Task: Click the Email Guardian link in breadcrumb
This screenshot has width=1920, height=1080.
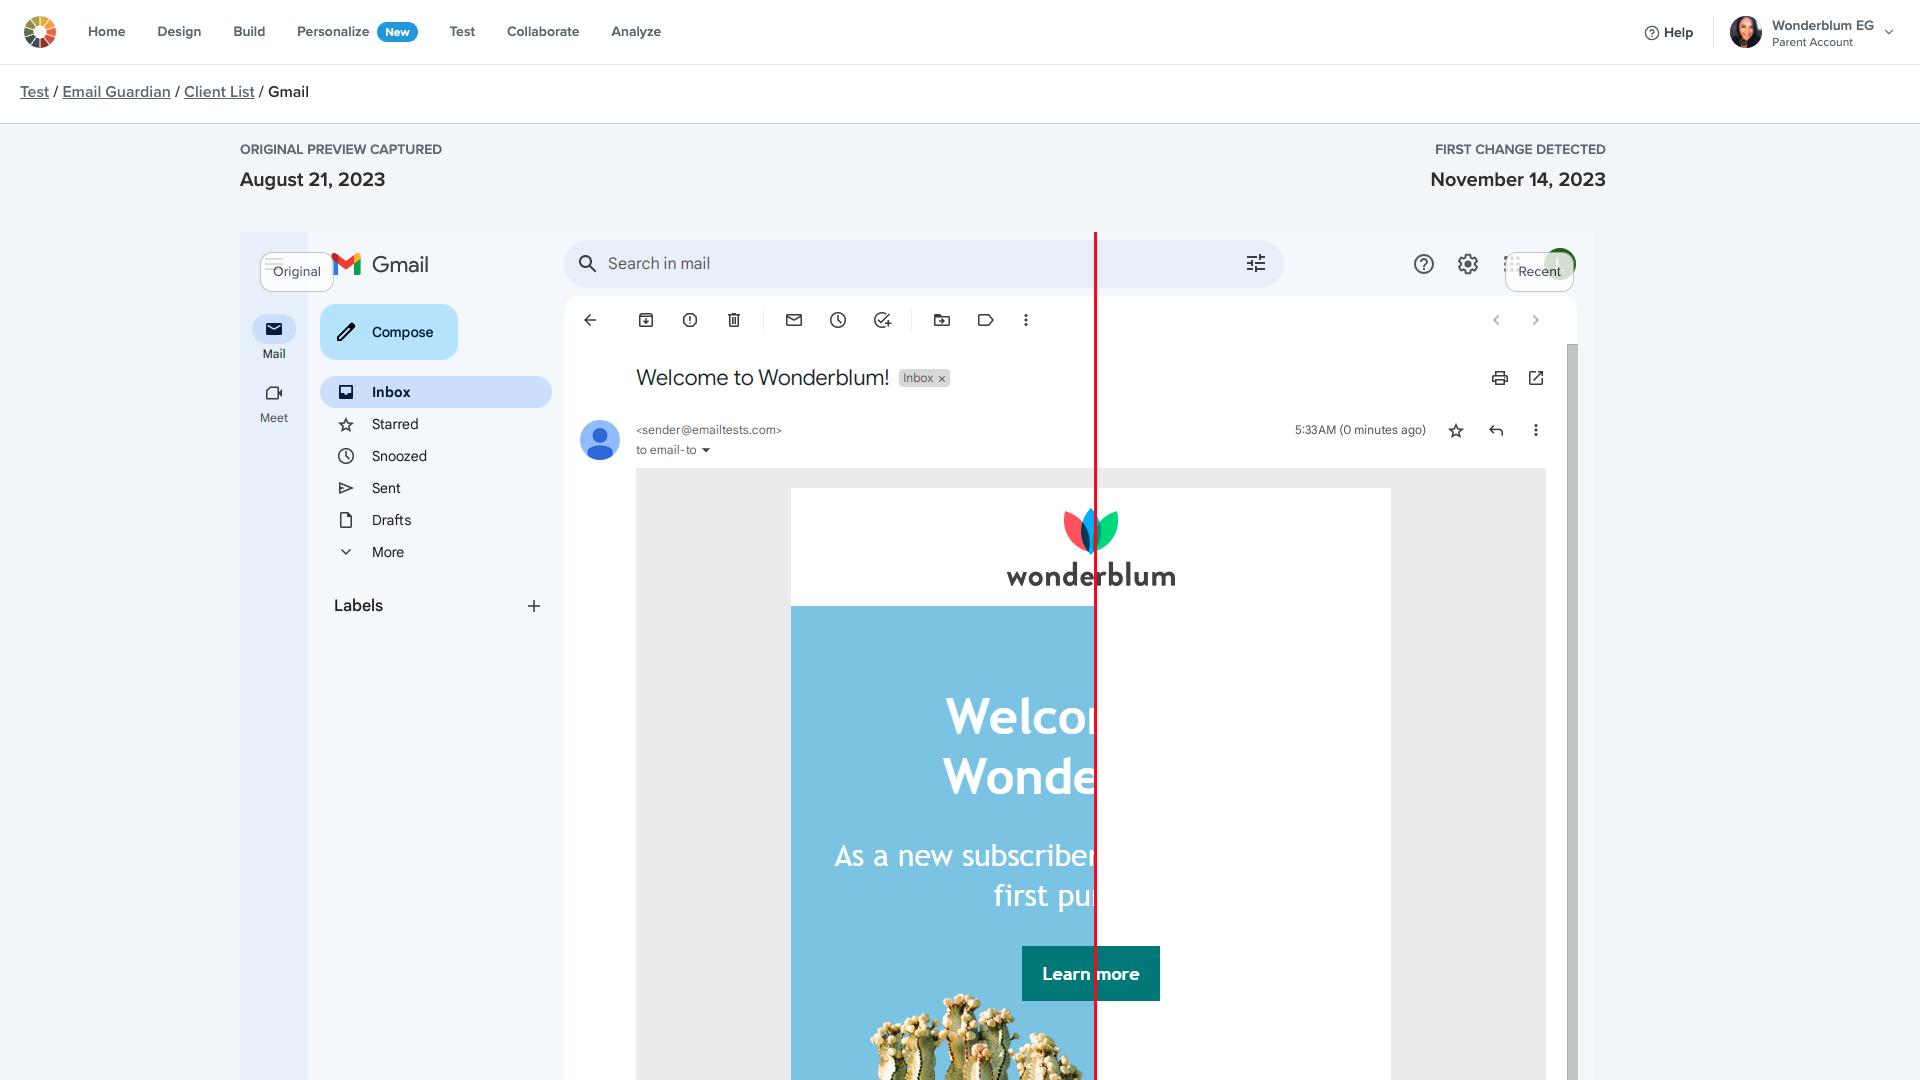Action: 116,91
